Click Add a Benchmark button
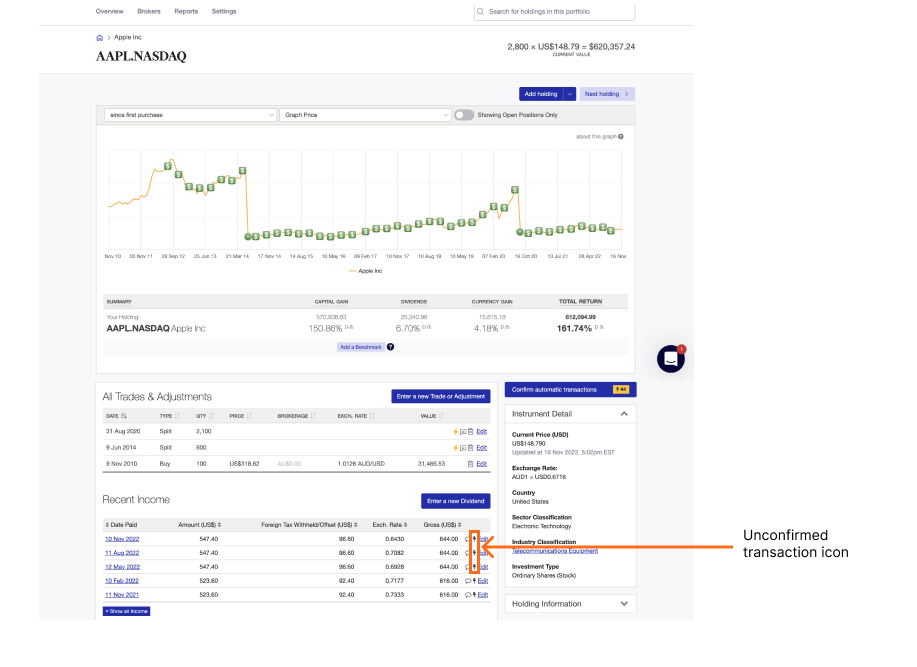The image size is (917, 667). pyautogui.click(x=361, y=347)
